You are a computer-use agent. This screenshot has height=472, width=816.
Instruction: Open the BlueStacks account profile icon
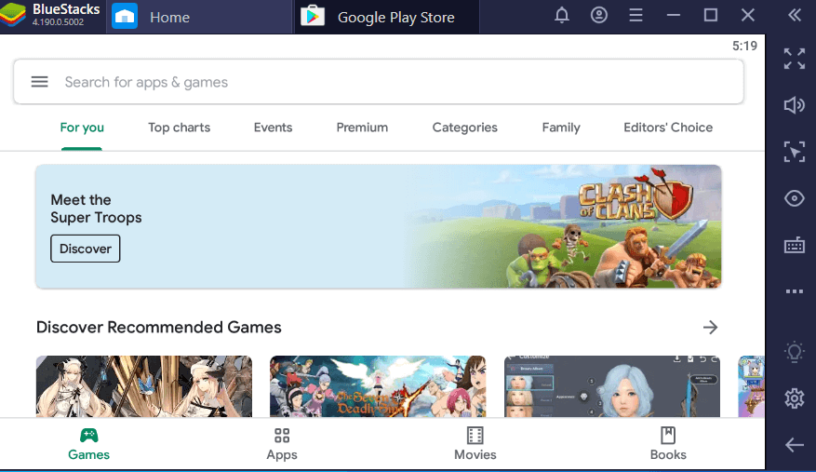(x=599, y=15)
